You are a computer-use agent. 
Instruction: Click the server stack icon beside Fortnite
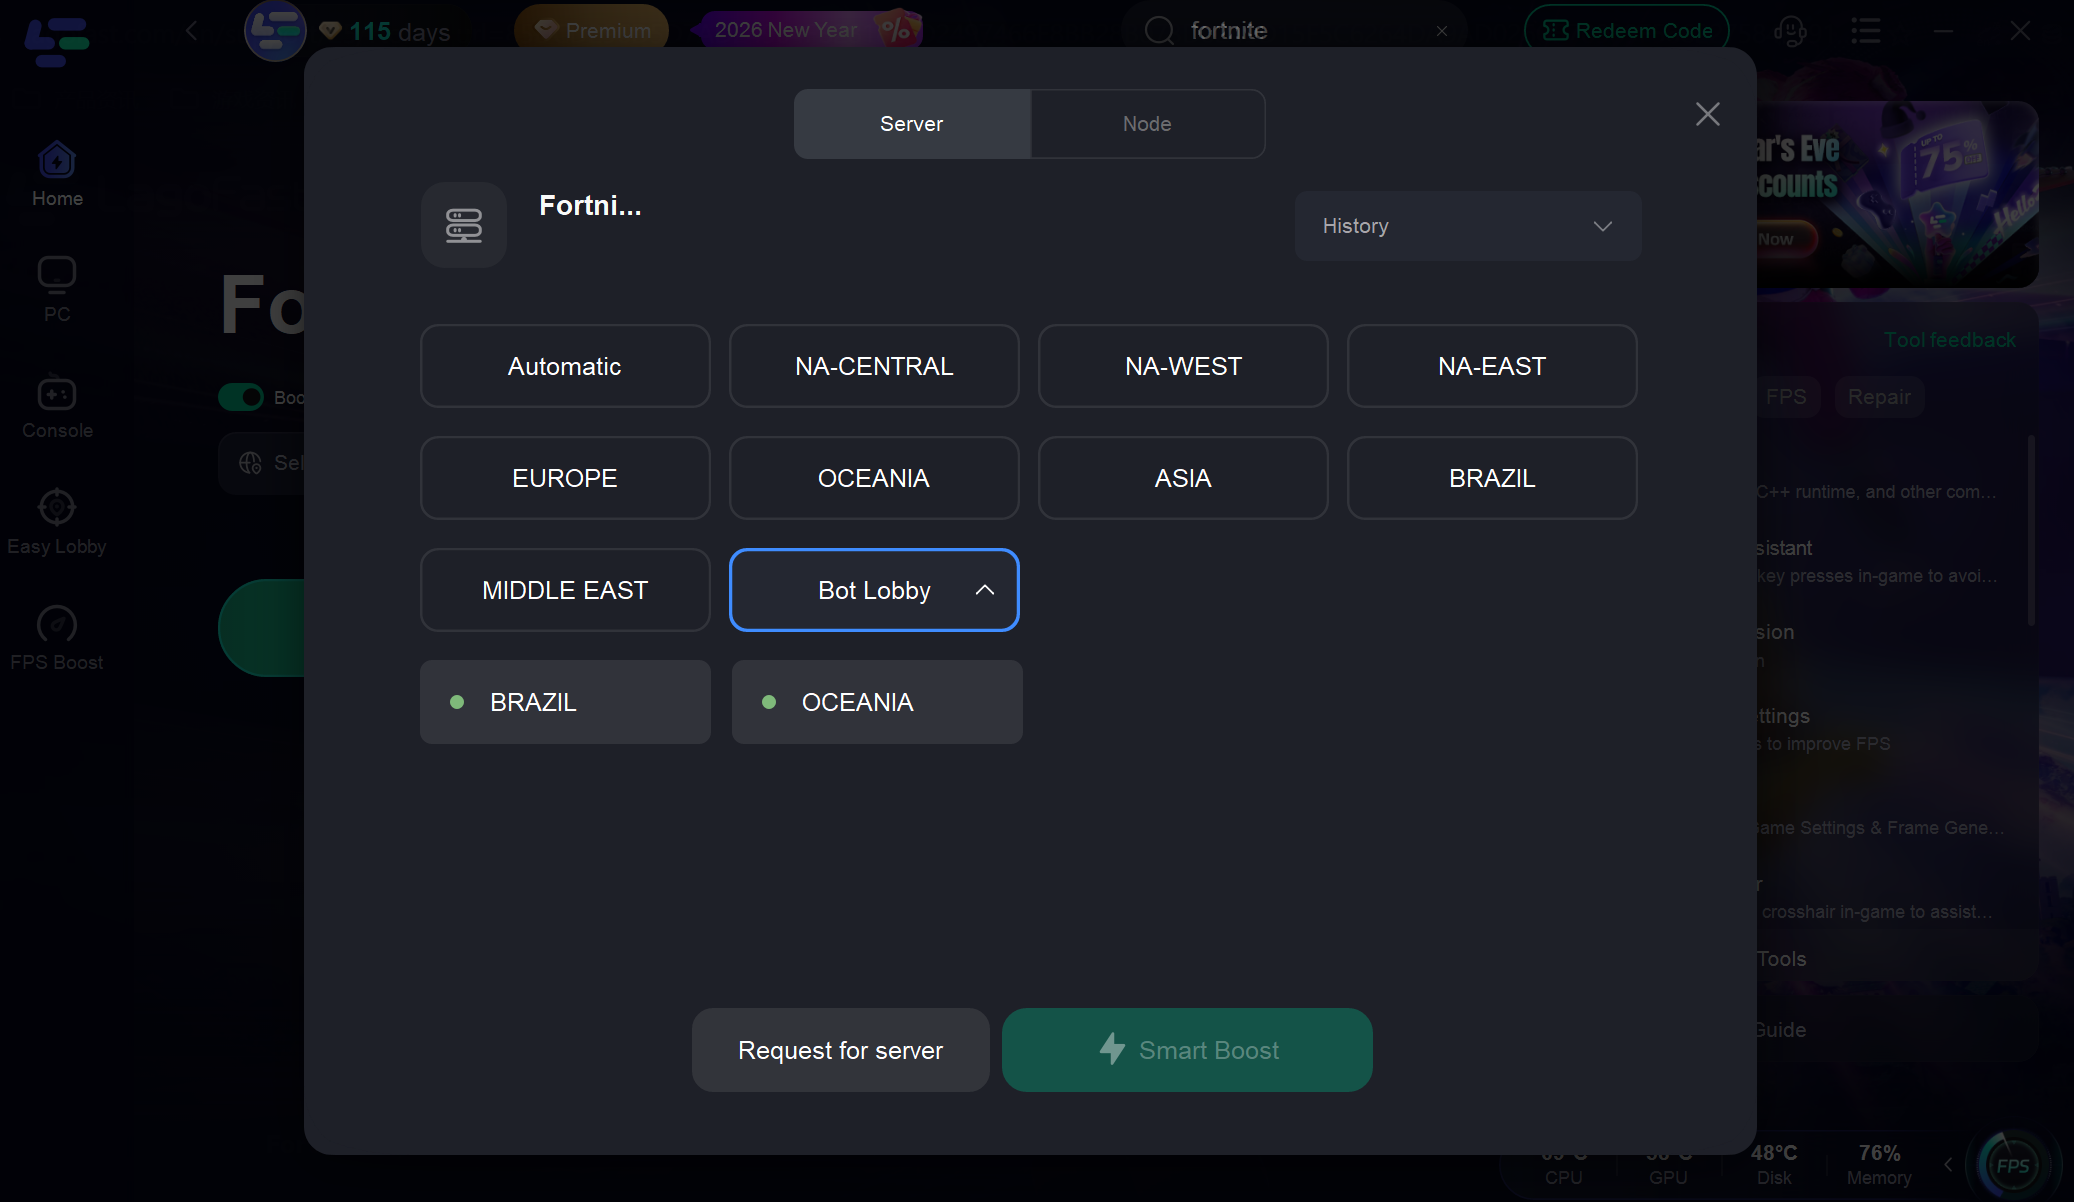[464, 225]
